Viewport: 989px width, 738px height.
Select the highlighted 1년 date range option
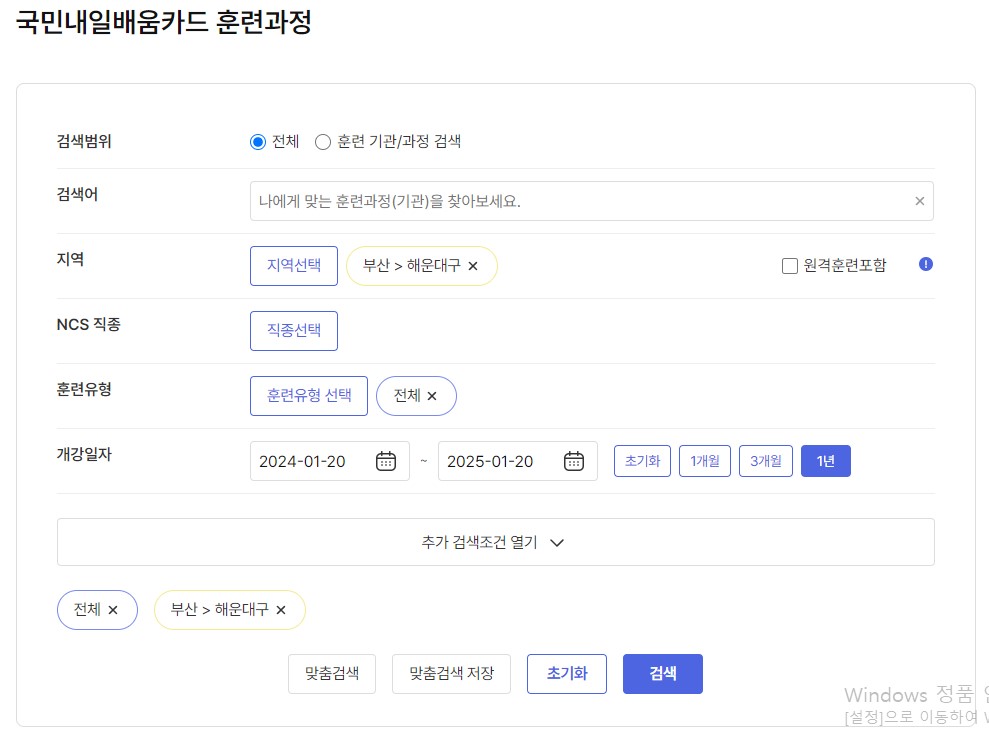point(825,460)
